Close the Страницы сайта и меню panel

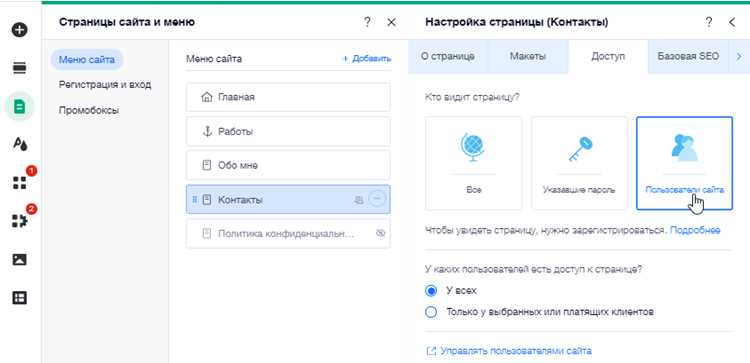coord(391,22)
